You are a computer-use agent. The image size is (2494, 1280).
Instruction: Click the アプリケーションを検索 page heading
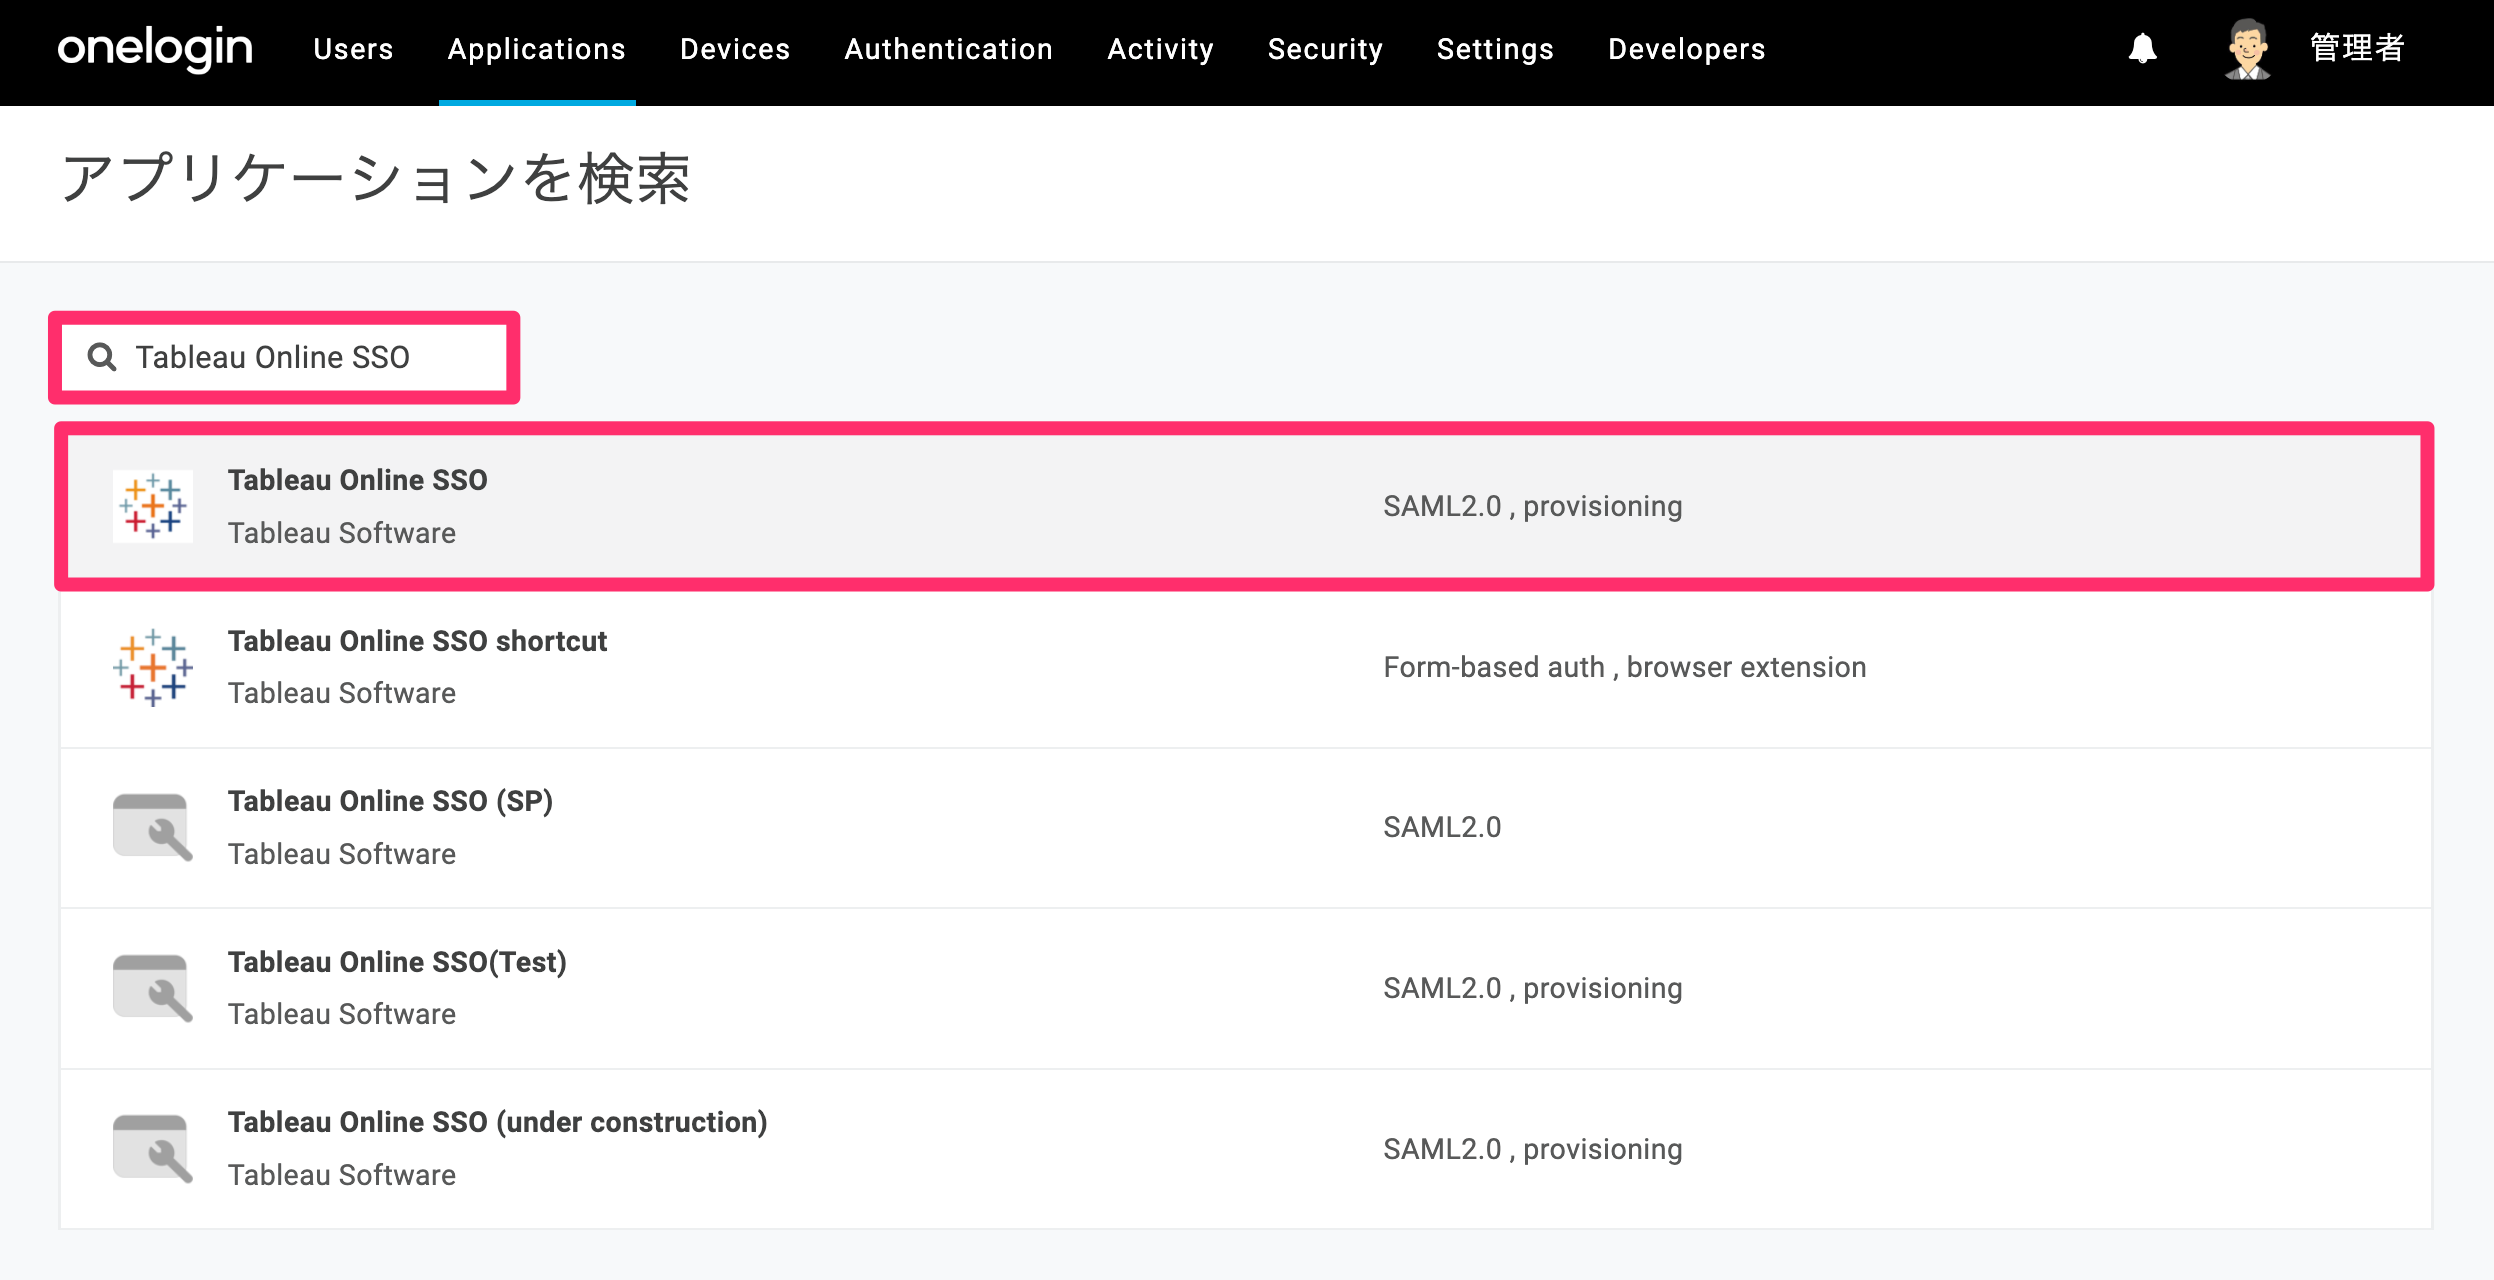point(376,179)
